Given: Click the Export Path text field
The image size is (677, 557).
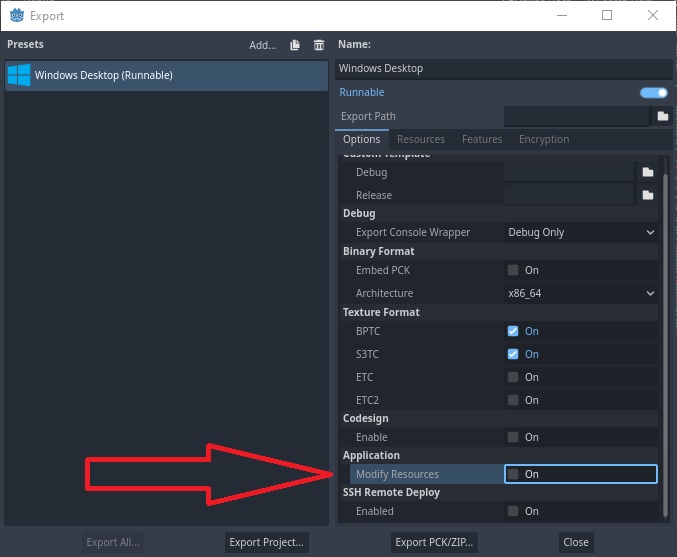Looking at the screenshot, I should point(576,116).
